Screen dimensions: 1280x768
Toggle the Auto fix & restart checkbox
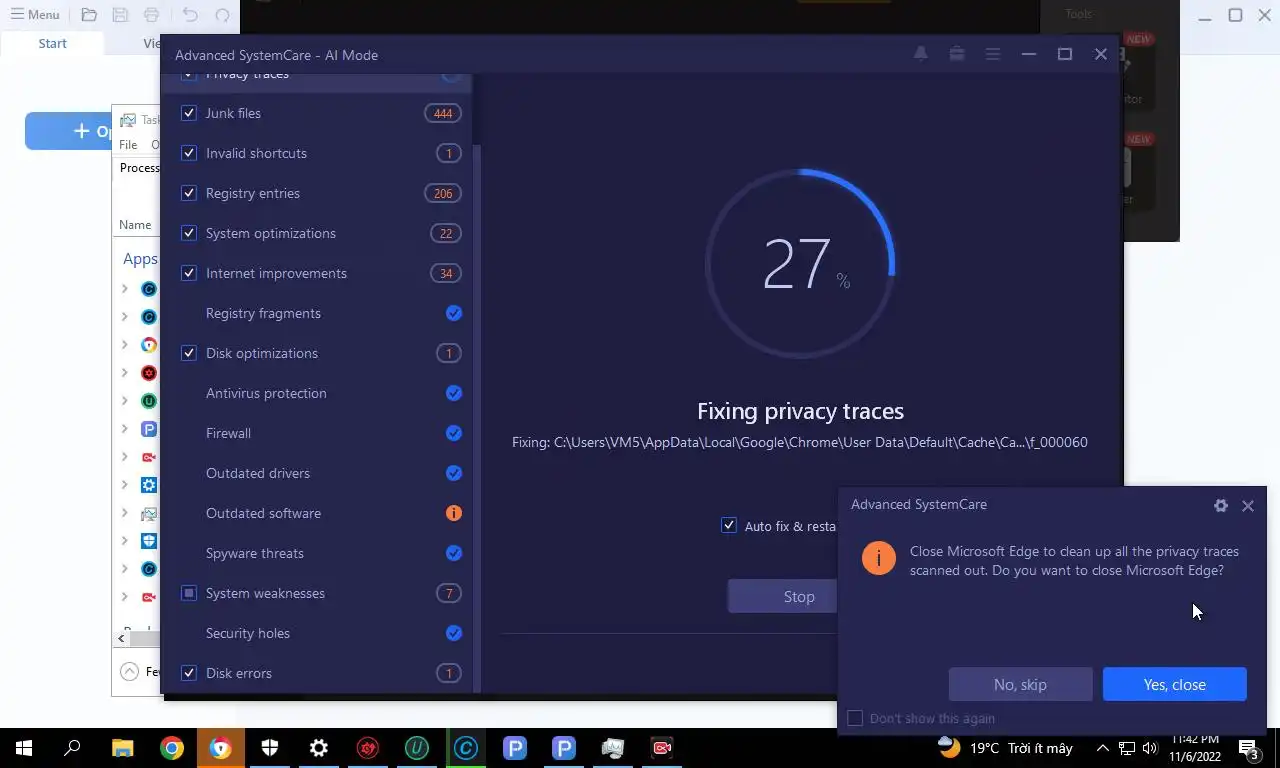click(729, 525)
